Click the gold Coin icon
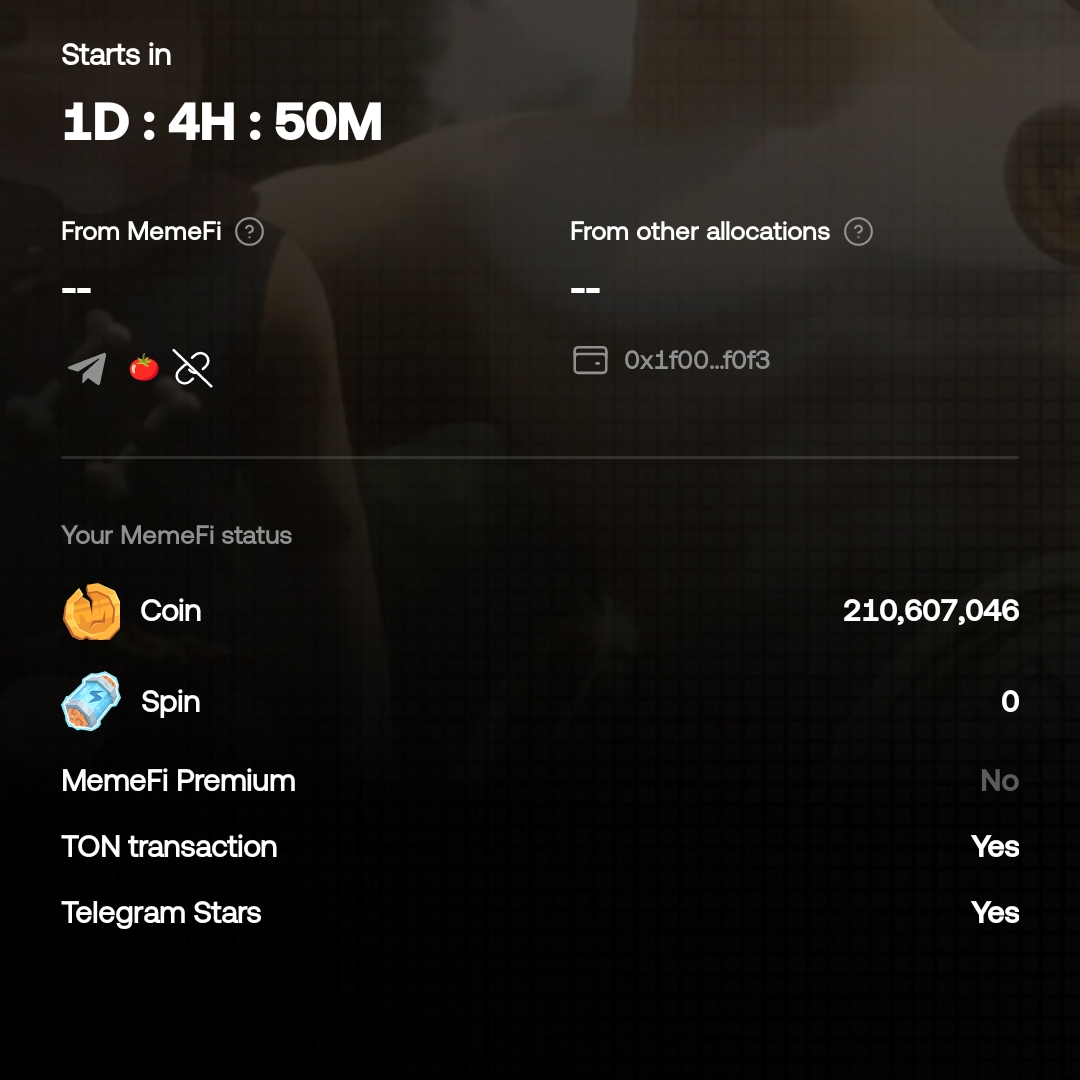The width and height of the screenshot is (1080, 1080). click(92, 611)
